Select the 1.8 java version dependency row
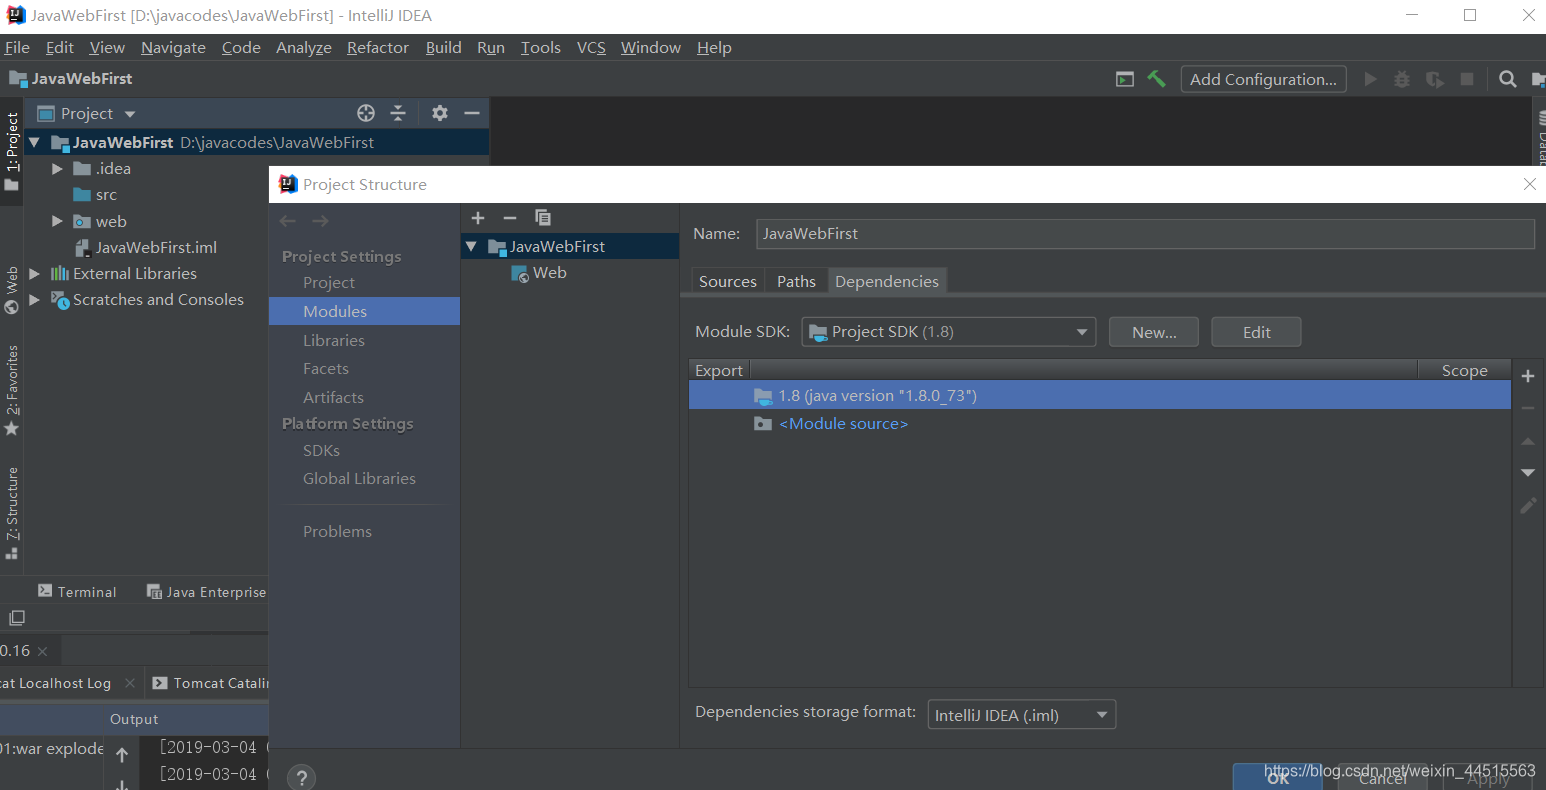Image resolution: width=1546 pixels, height=790 pixels. [1100, 395]
